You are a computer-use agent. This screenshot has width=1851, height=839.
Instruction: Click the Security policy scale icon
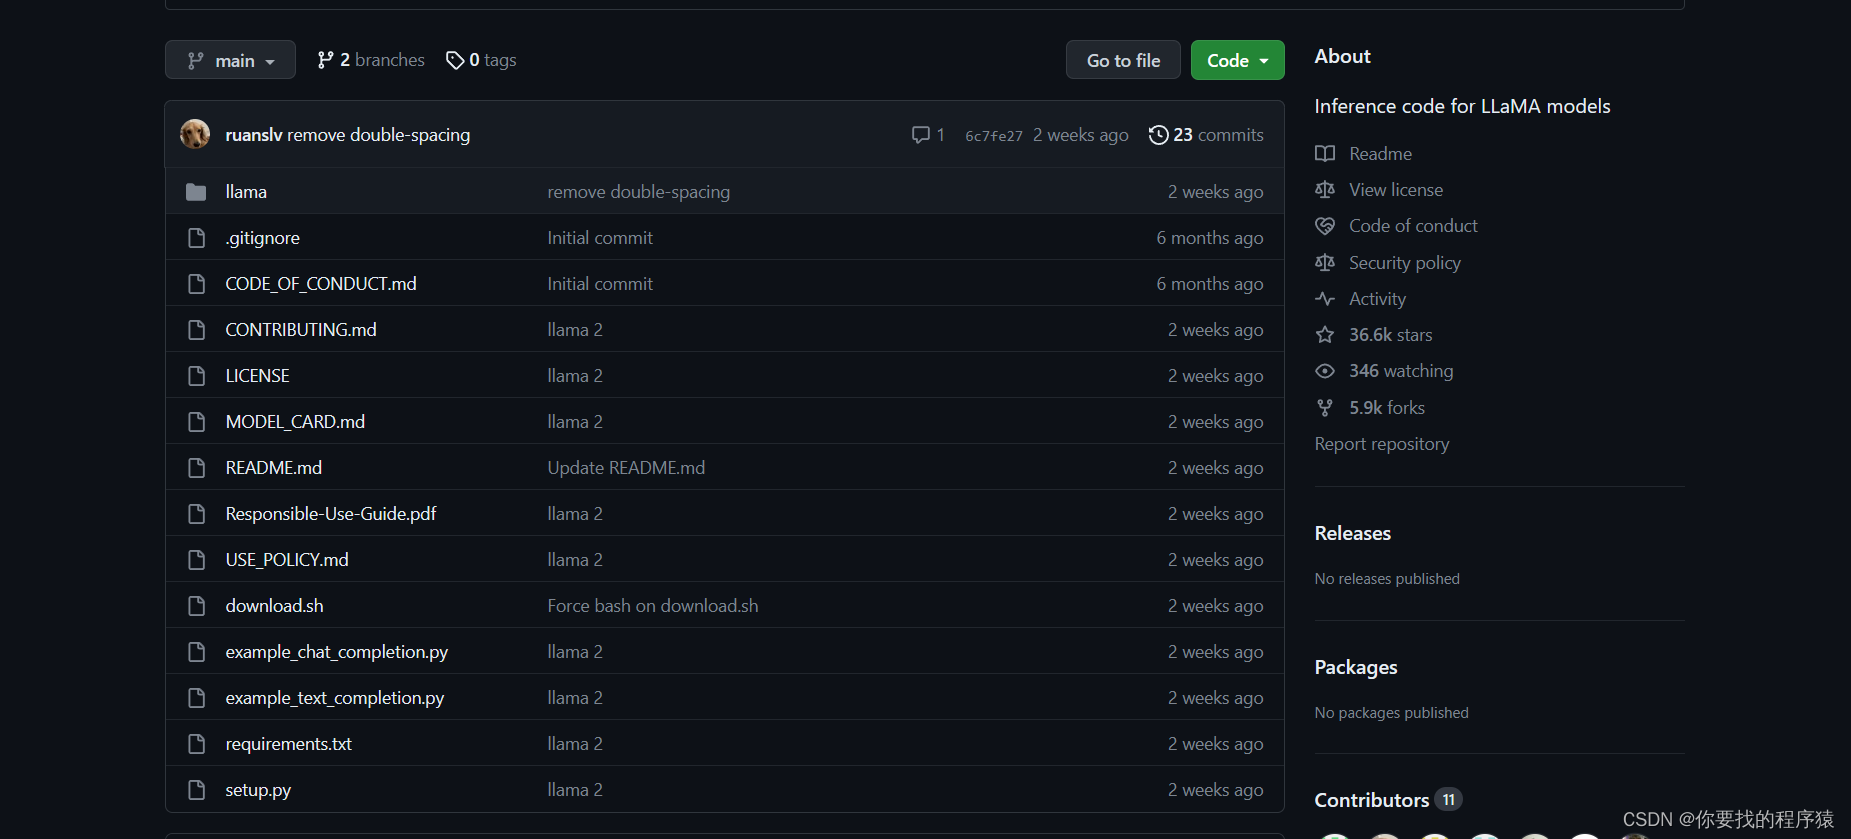[1325, 262]
